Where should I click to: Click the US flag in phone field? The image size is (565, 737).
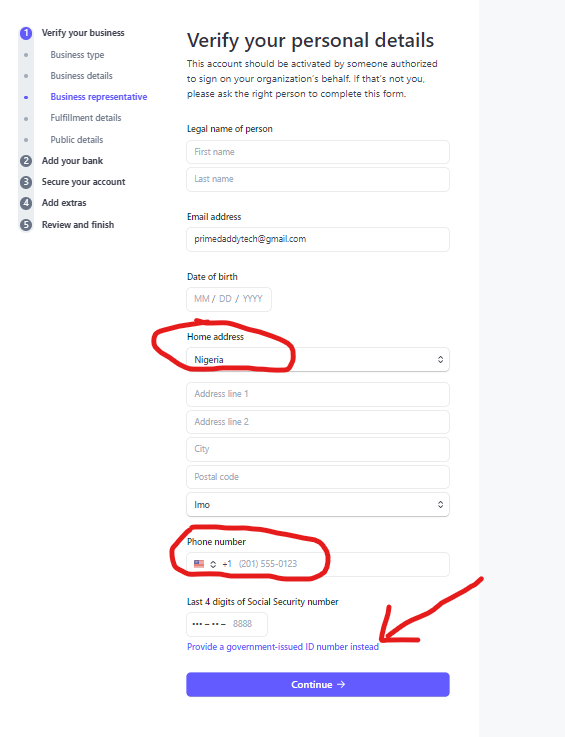(199, 564)
